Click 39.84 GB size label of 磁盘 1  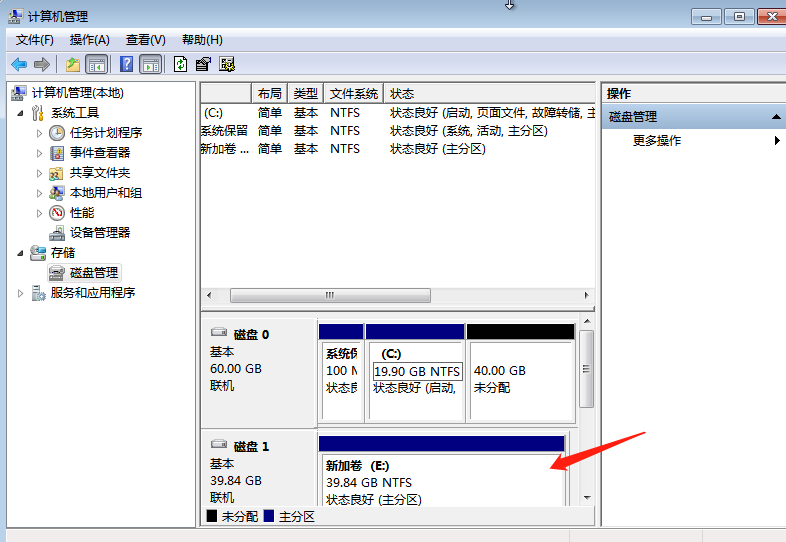(236, 480)
